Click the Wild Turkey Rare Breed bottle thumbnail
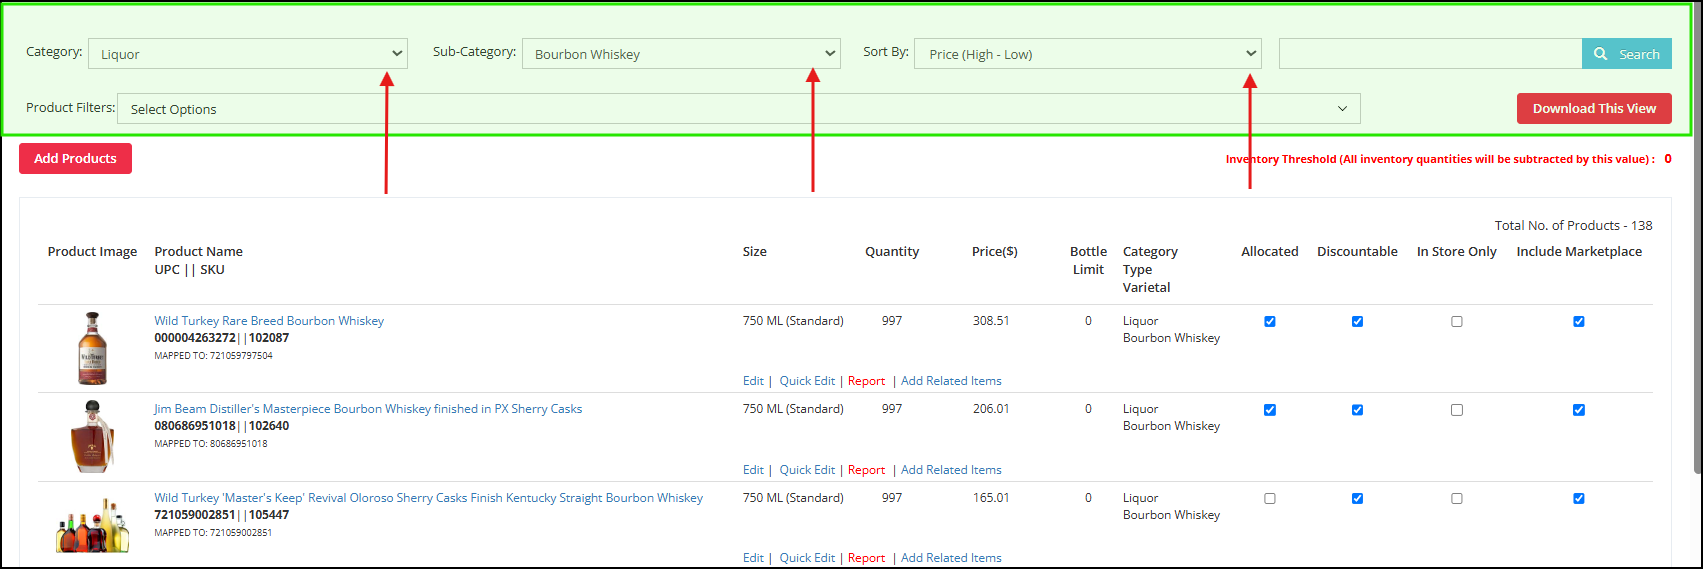1703x569 pixels. (x=93, y=349)
